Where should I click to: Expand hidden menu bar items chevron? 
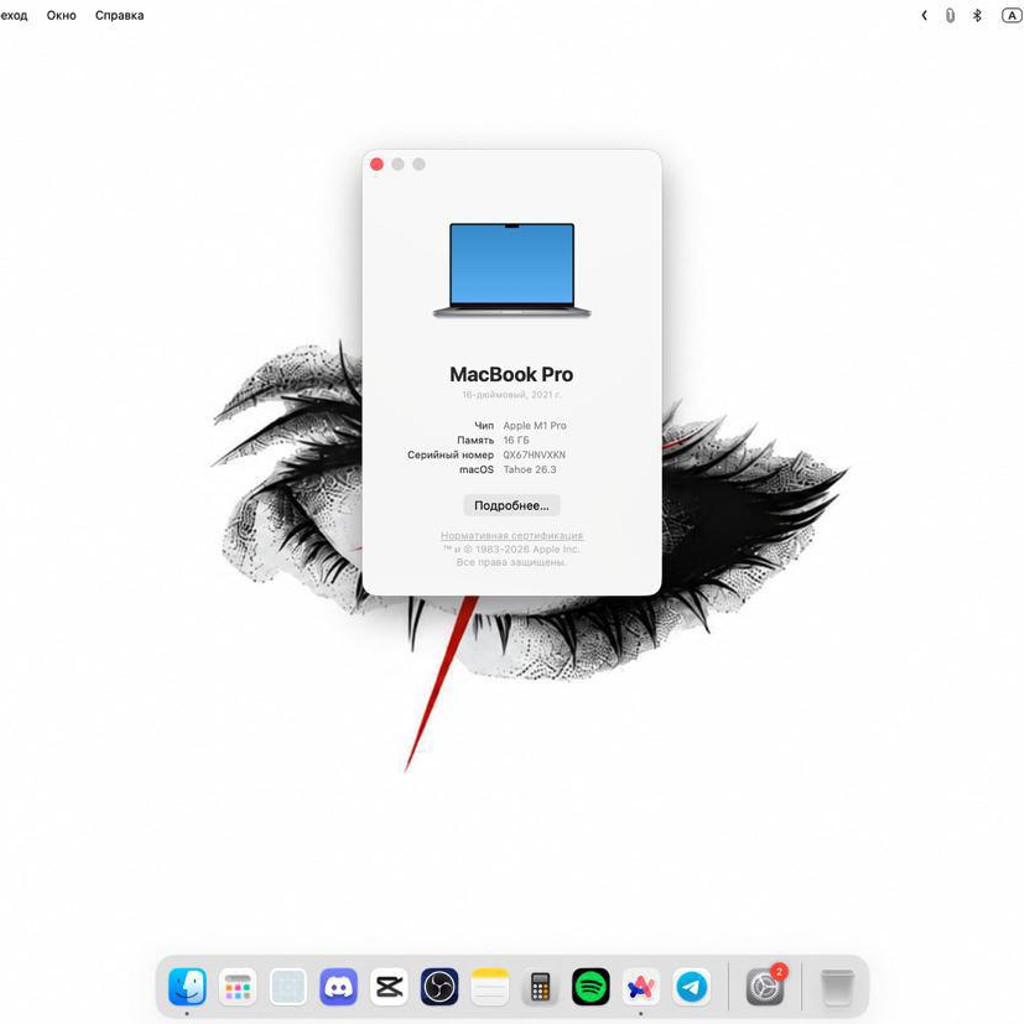click(x=924, y=15)
